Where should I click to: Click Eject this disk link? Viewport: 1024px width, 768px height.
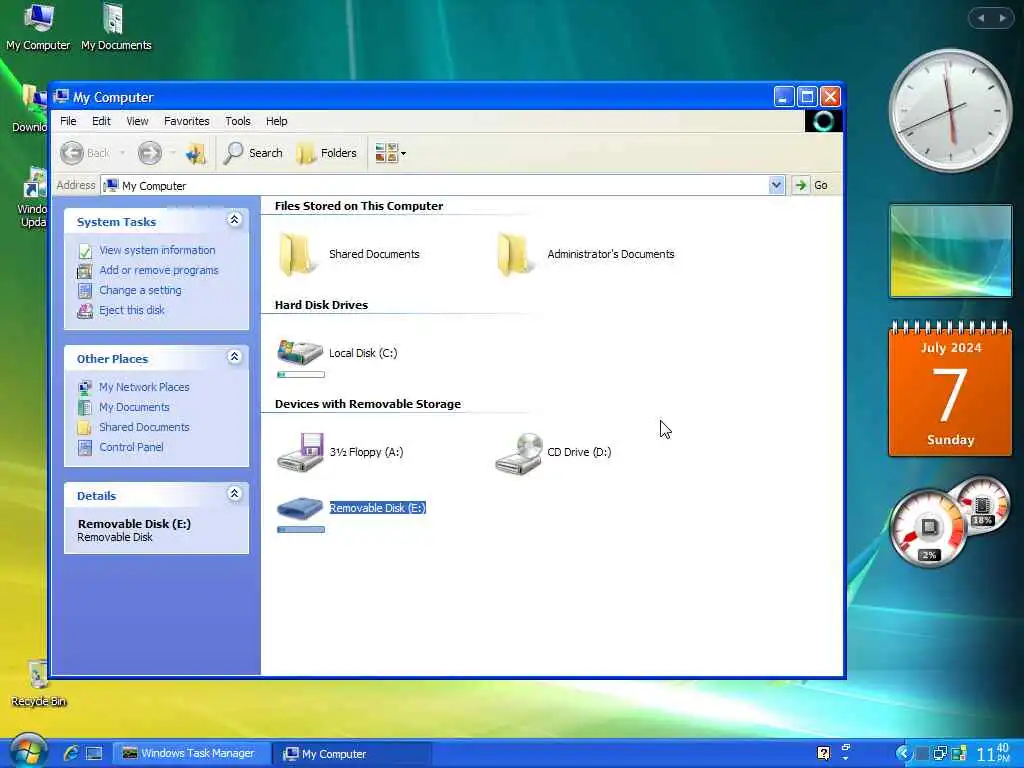[x=132, y=310]
